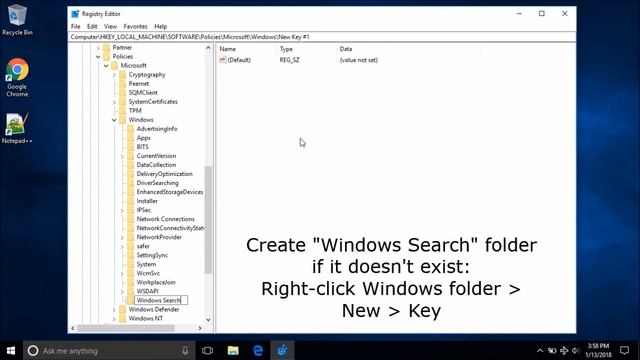Click the AdvertisingInfo folder icon
Viewport: 640px width, 360px height.
pos(131,129)
